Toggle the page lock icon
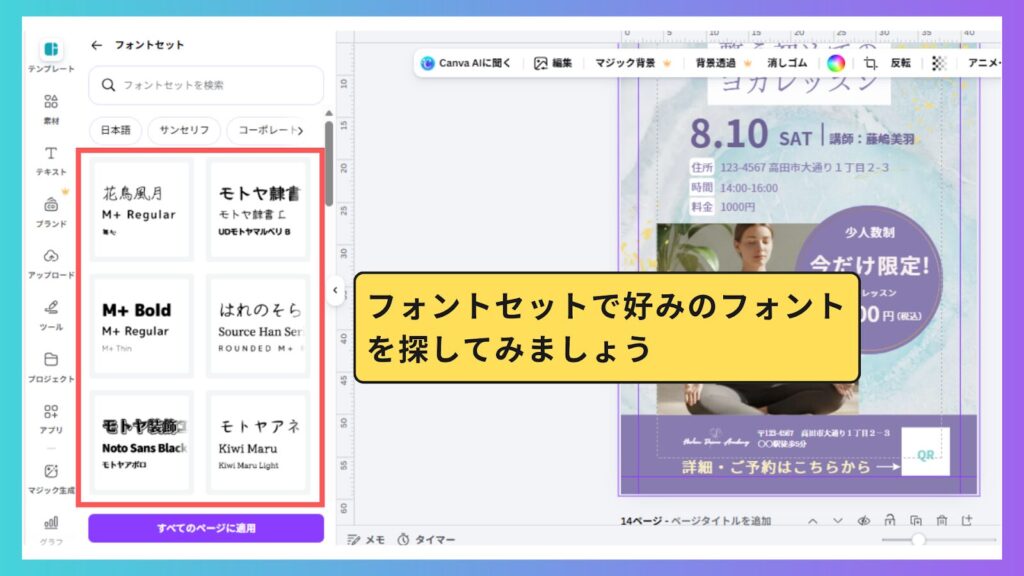 click(890, 521)
